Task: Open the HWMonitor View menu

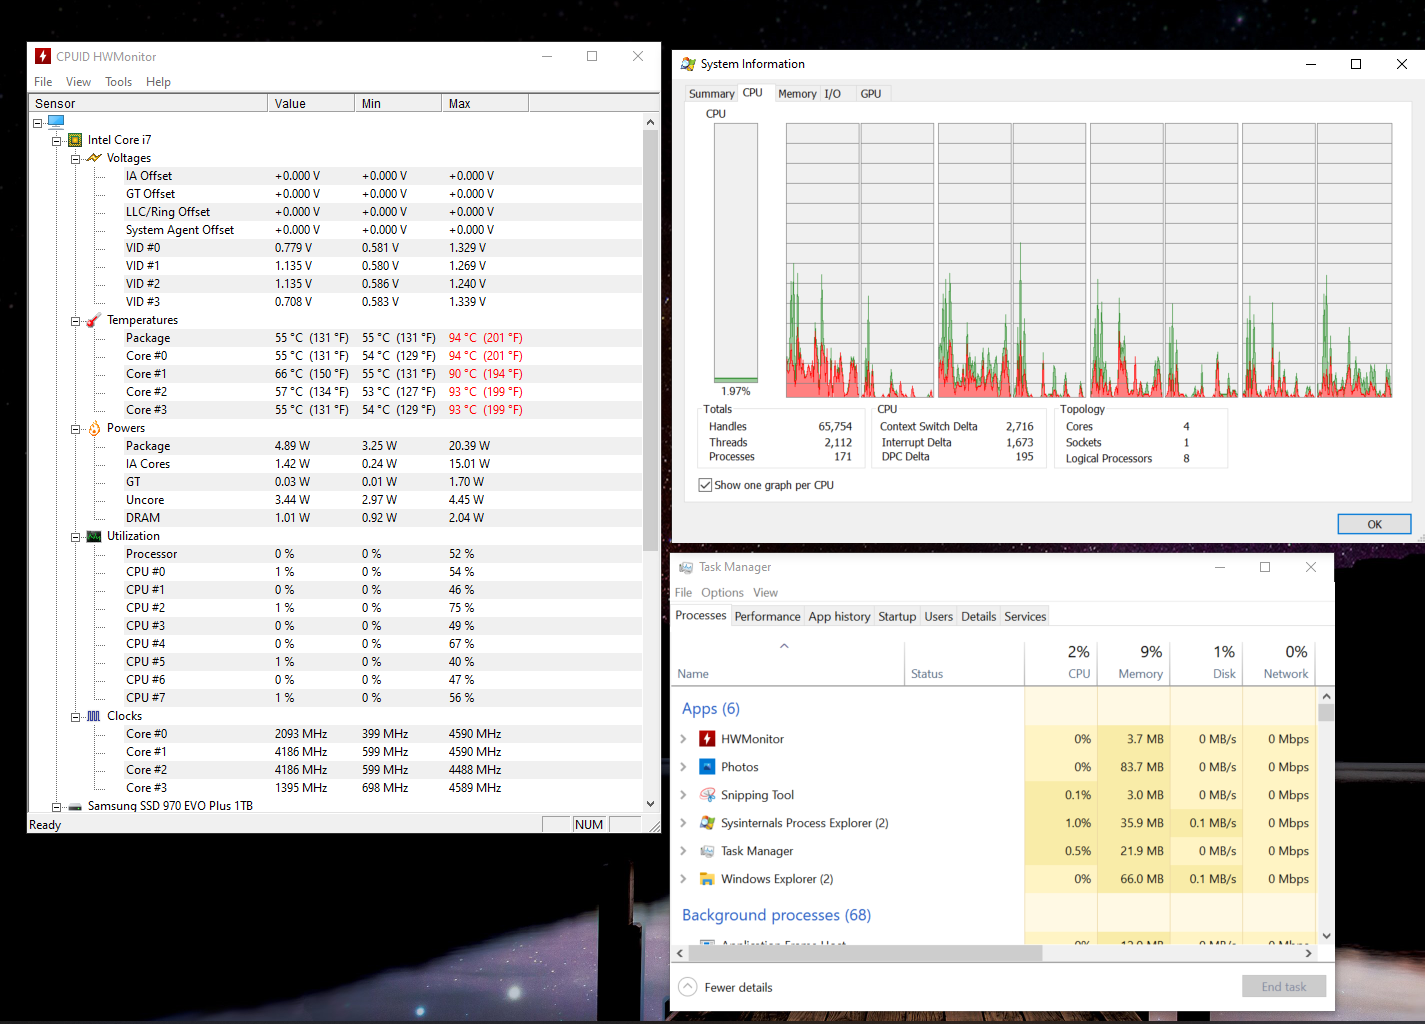Action: point(78,82)
